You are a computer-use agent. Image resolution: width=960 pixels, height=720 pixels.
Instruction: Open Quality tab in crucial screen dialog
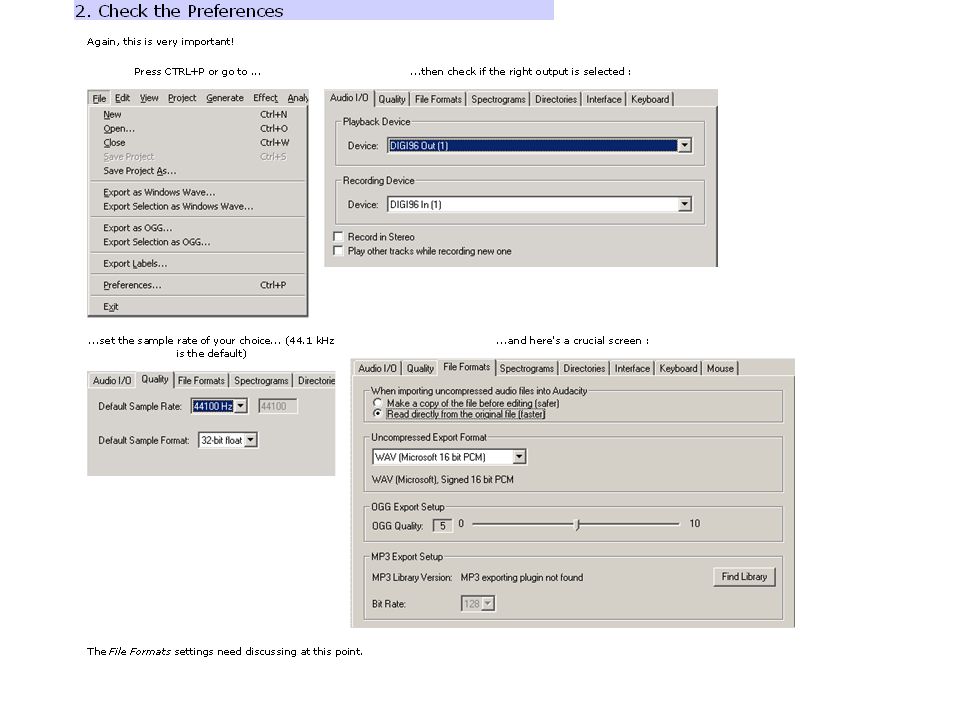point(420,369)
